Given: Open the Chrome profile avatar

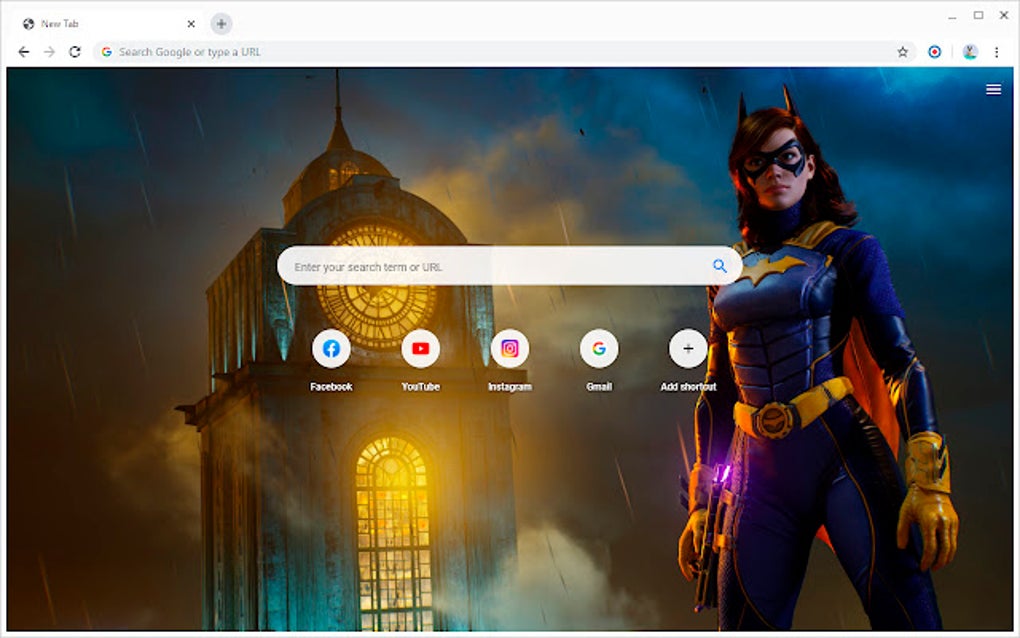Looking at the screenshot, I should (x=970, y=52).
